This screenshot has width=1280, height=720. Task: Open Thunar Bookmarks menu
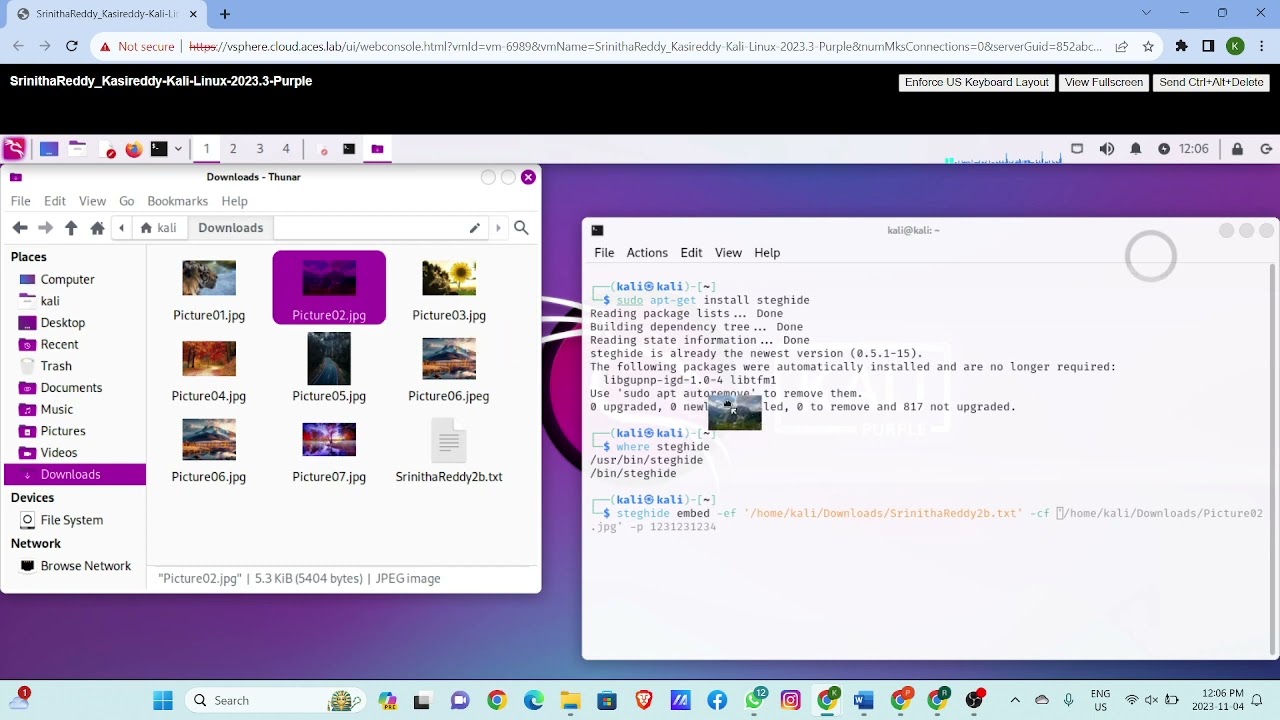pos(177,201)
